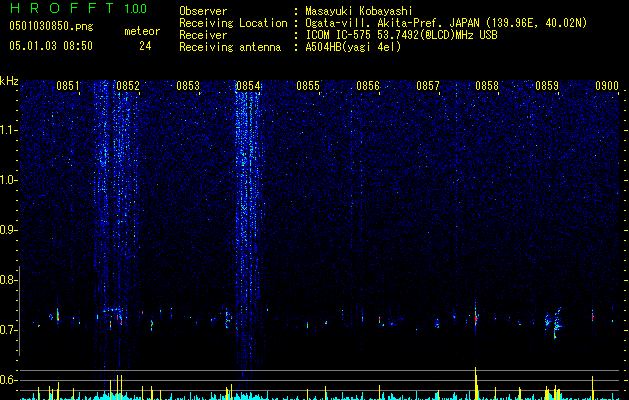The image size is (629, 400).
Task: Select observer name Masayuki Kobayashi
Action: 359,11
